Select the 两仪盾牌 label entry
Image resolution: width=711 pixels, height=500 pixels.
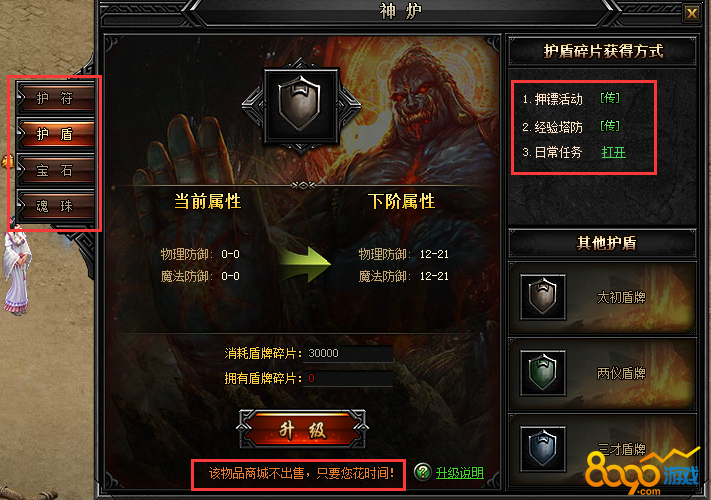[x=621, y=373]
